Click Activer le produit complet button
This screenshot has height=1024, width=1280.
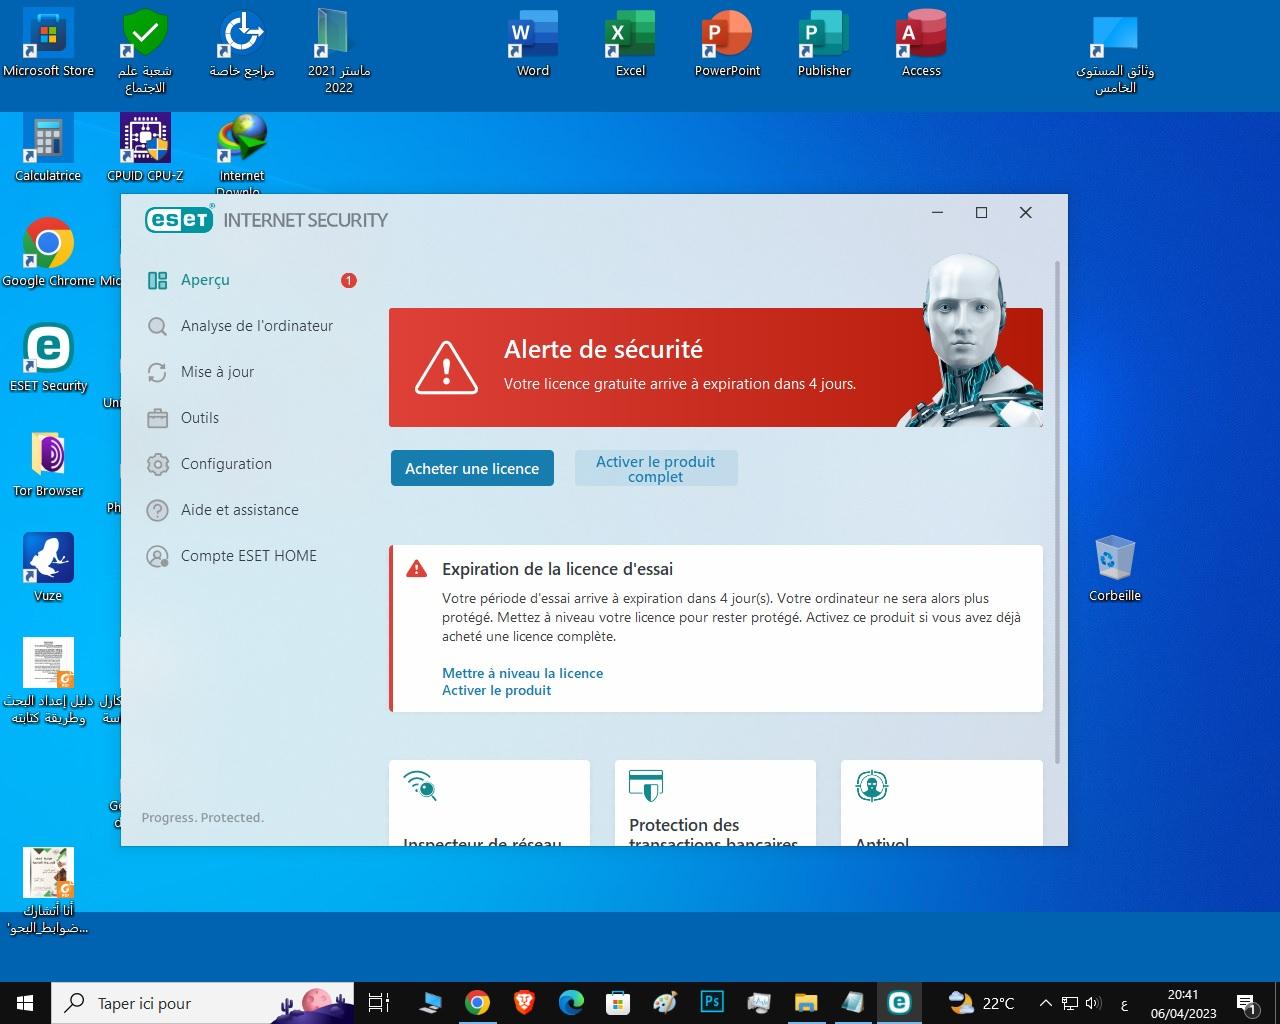[x=656, y=468]
